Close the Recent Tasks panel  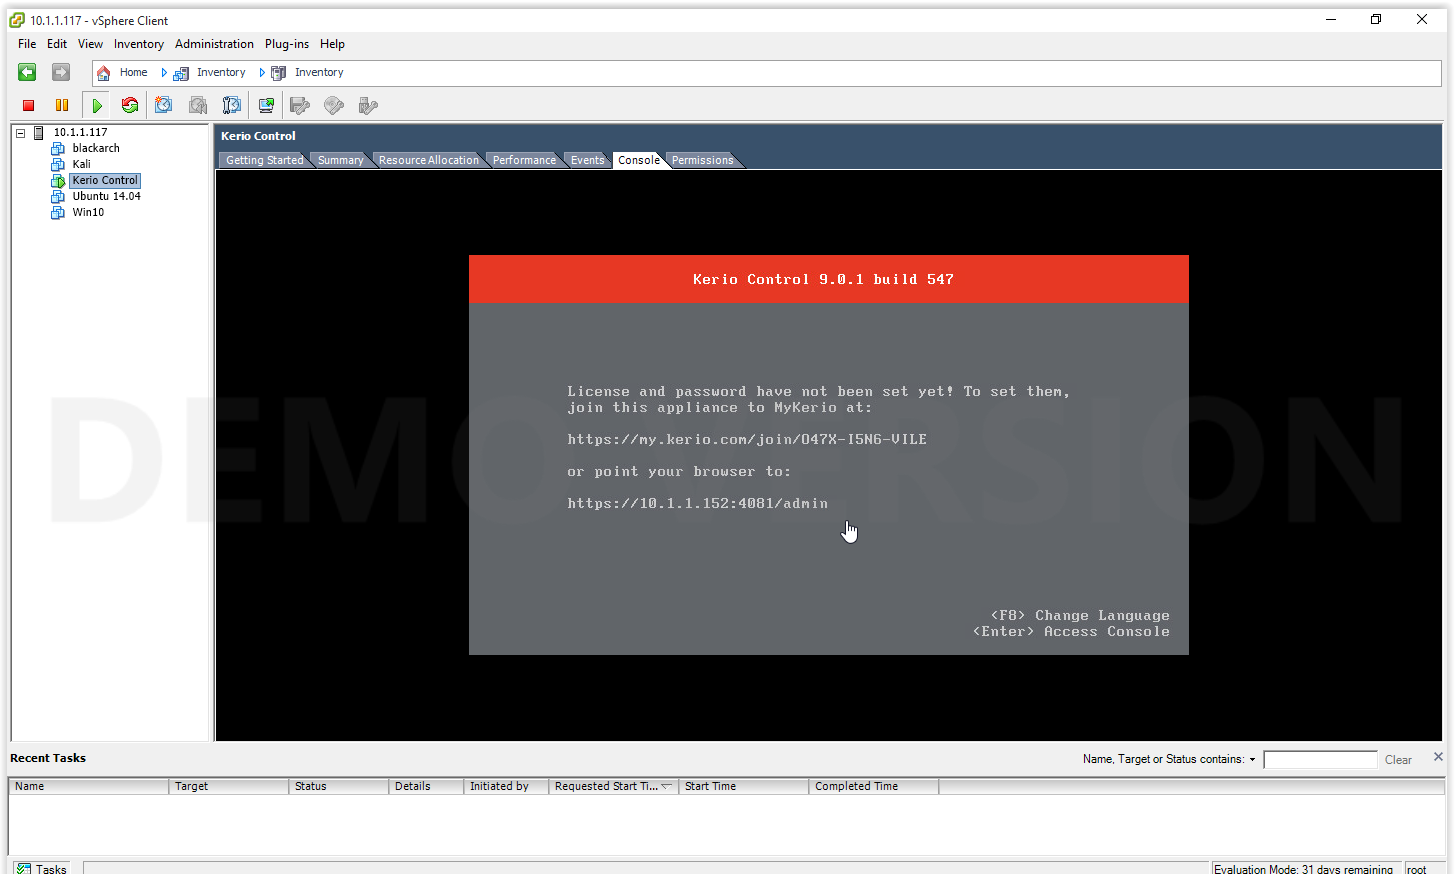pos(1438,757)
